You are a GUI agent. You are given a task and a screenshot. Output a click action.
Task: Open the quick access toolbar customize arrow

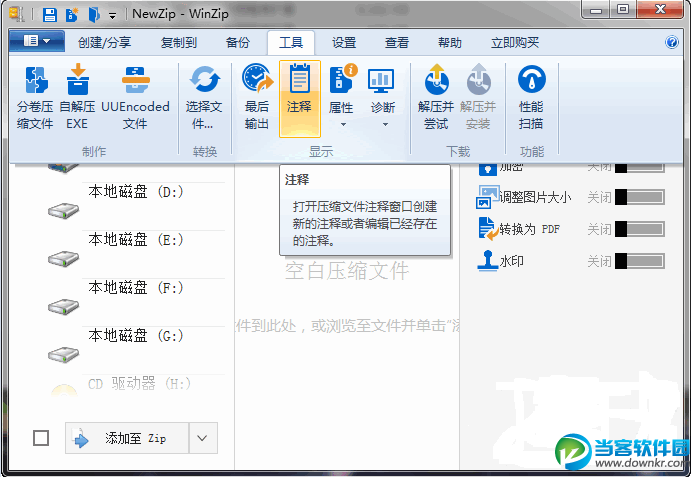pos(112,16)
